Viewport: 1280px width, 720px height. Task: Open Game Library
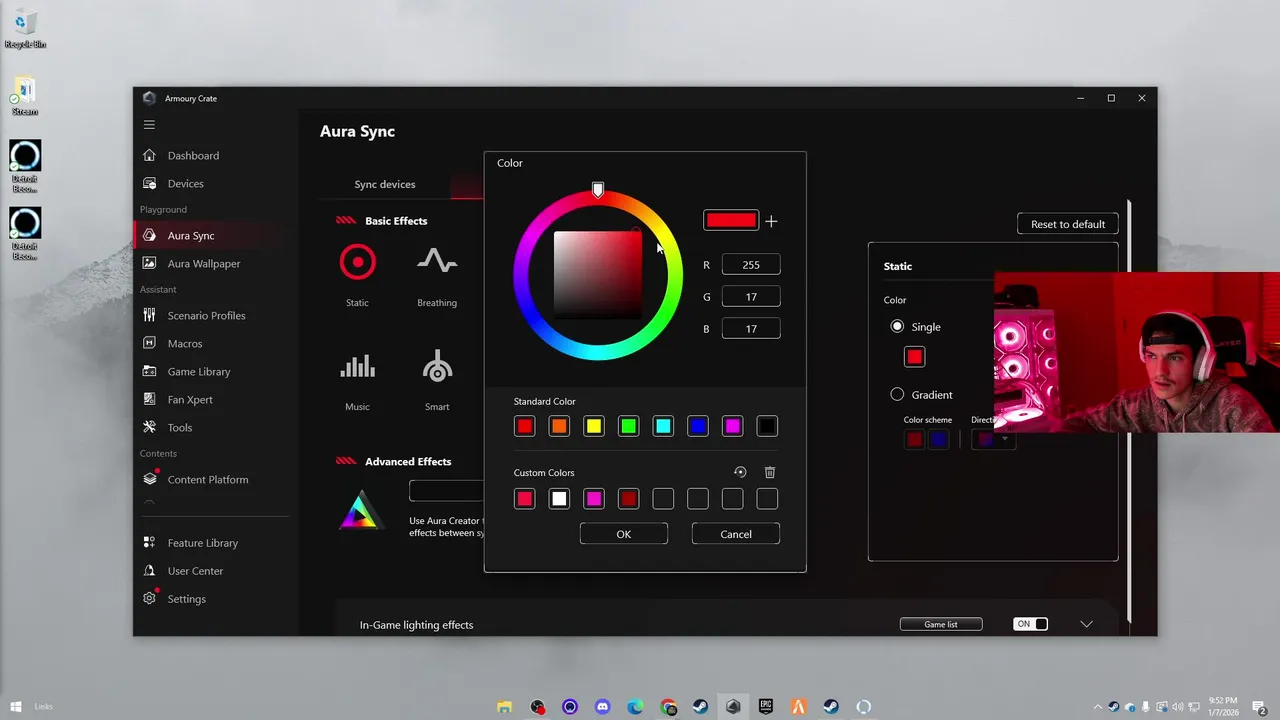[x=199, y=372]
